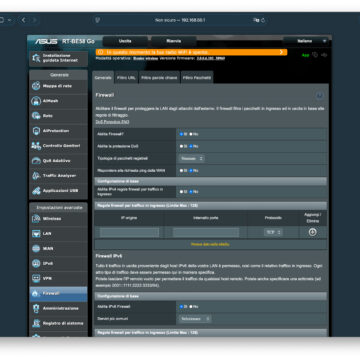Expand orange WiFi notification arrow

point(281,52)
